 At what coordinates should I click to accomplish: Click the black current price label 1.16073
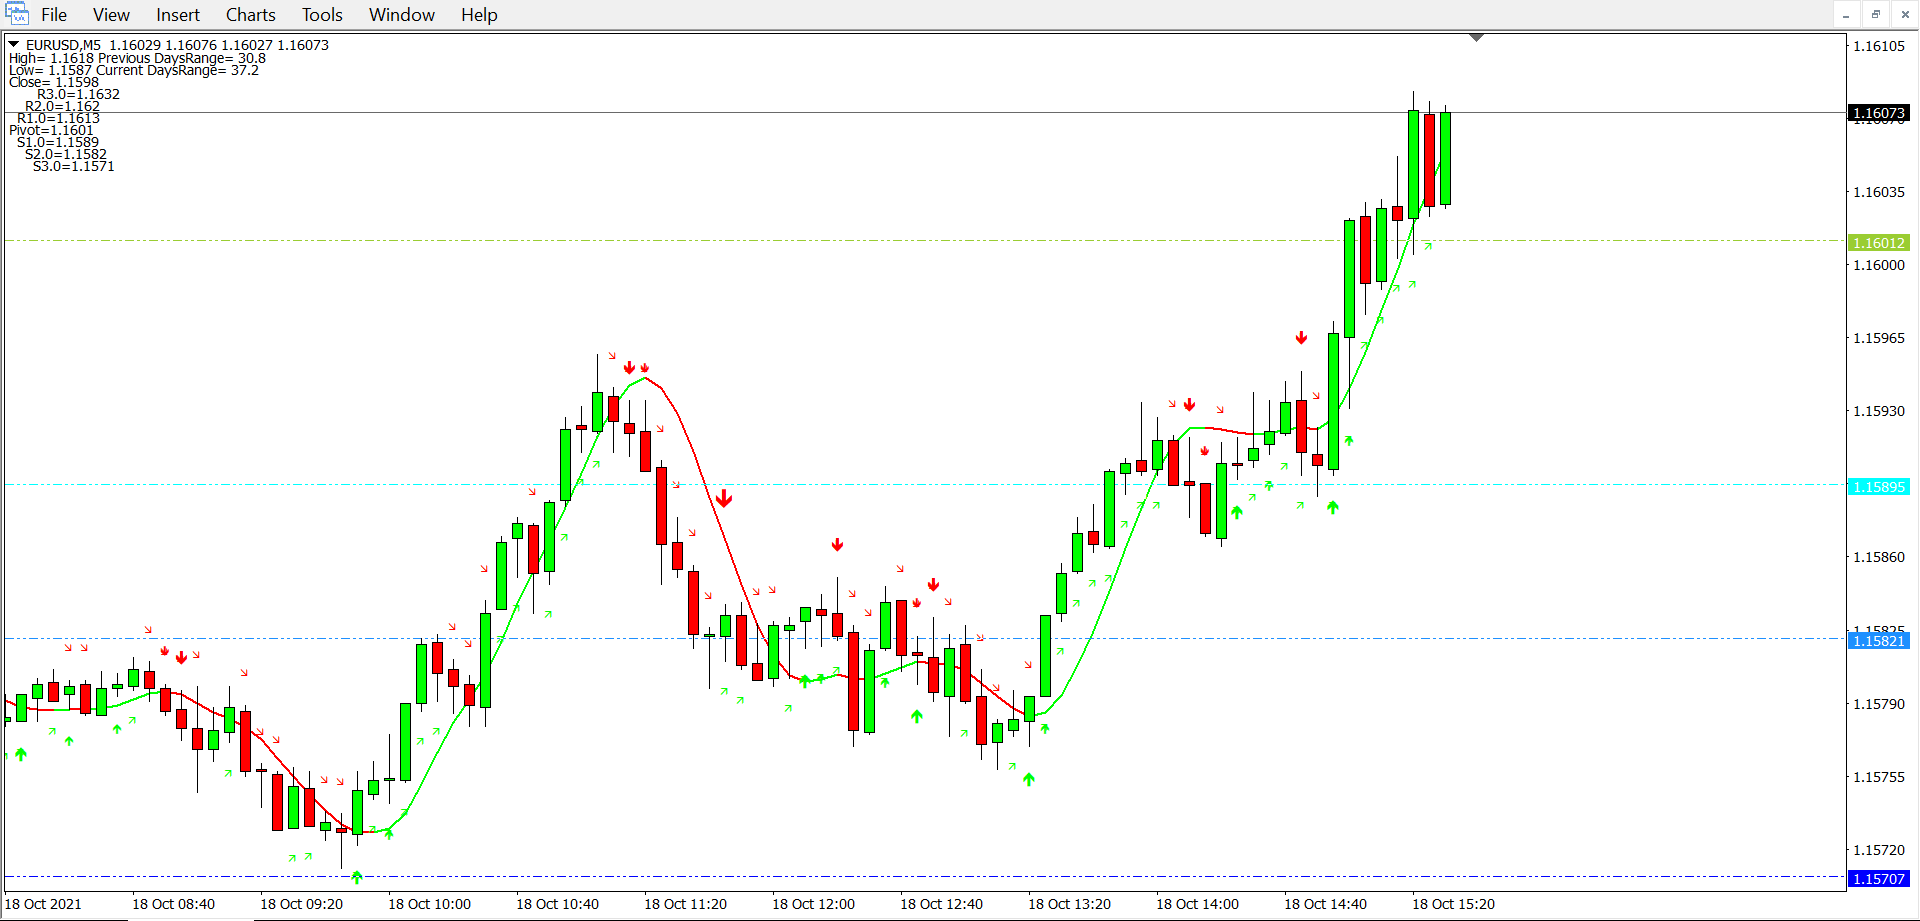click(x=1878, y=113)
